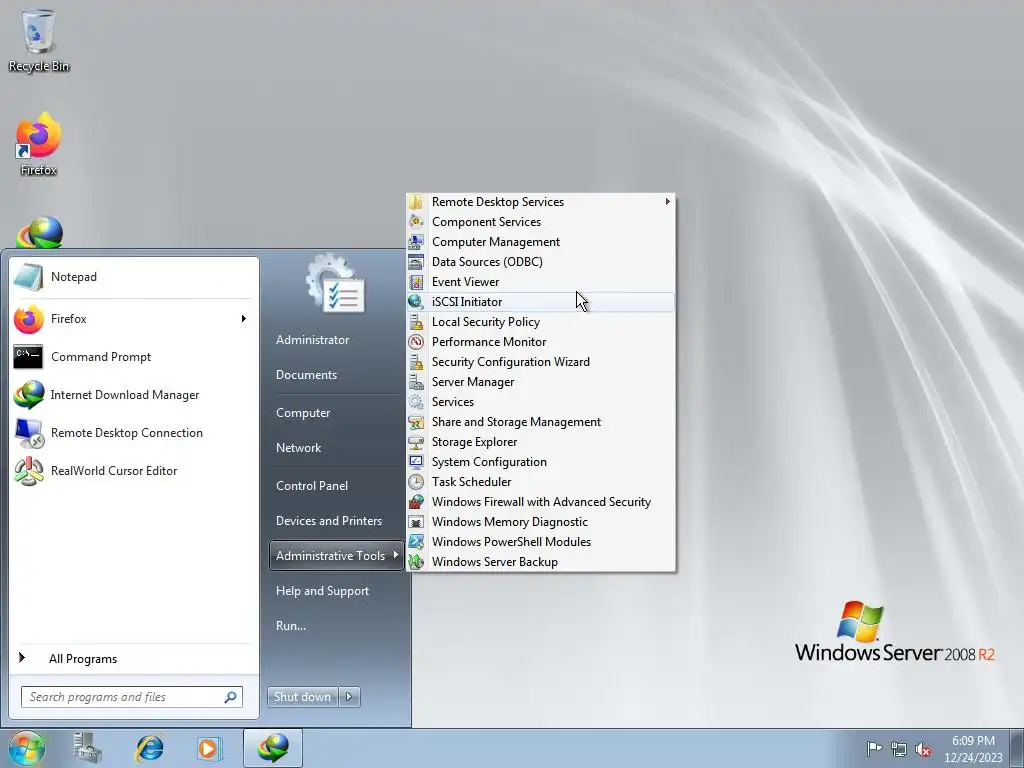Click the Windows Memory Diagnostic icon
This screenshot has width=1024, height=768.
point(416,522)
